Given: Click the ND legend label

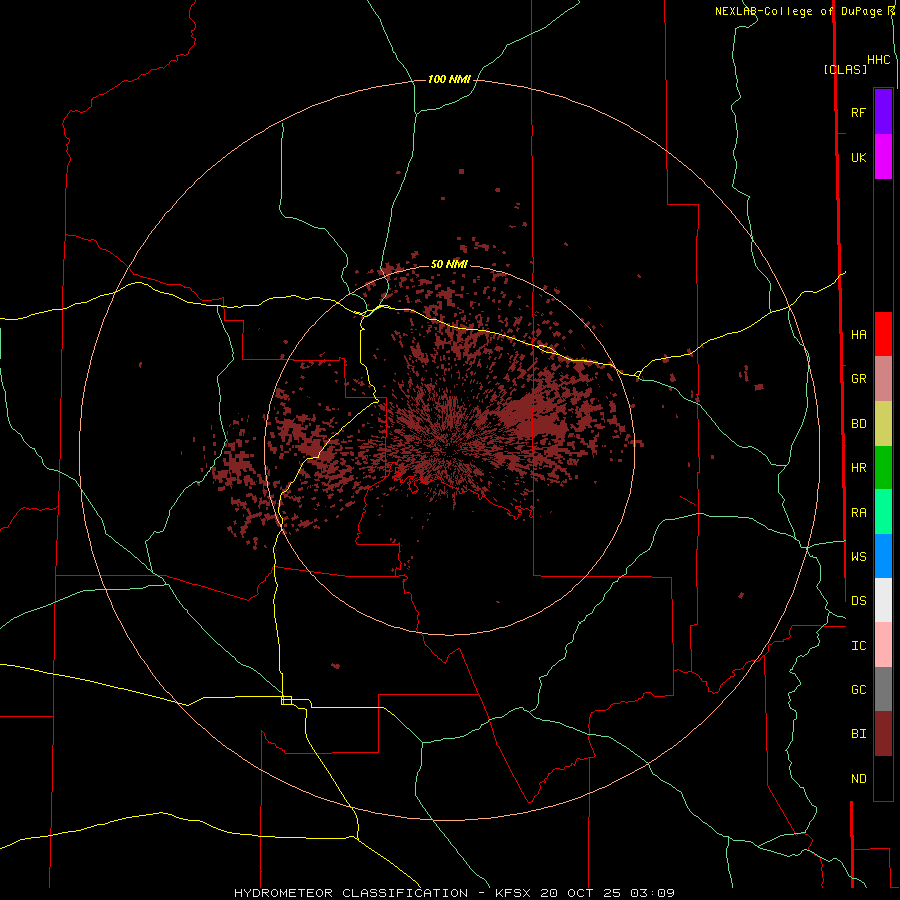Looking at the screenshot, I should pos(858,779).
